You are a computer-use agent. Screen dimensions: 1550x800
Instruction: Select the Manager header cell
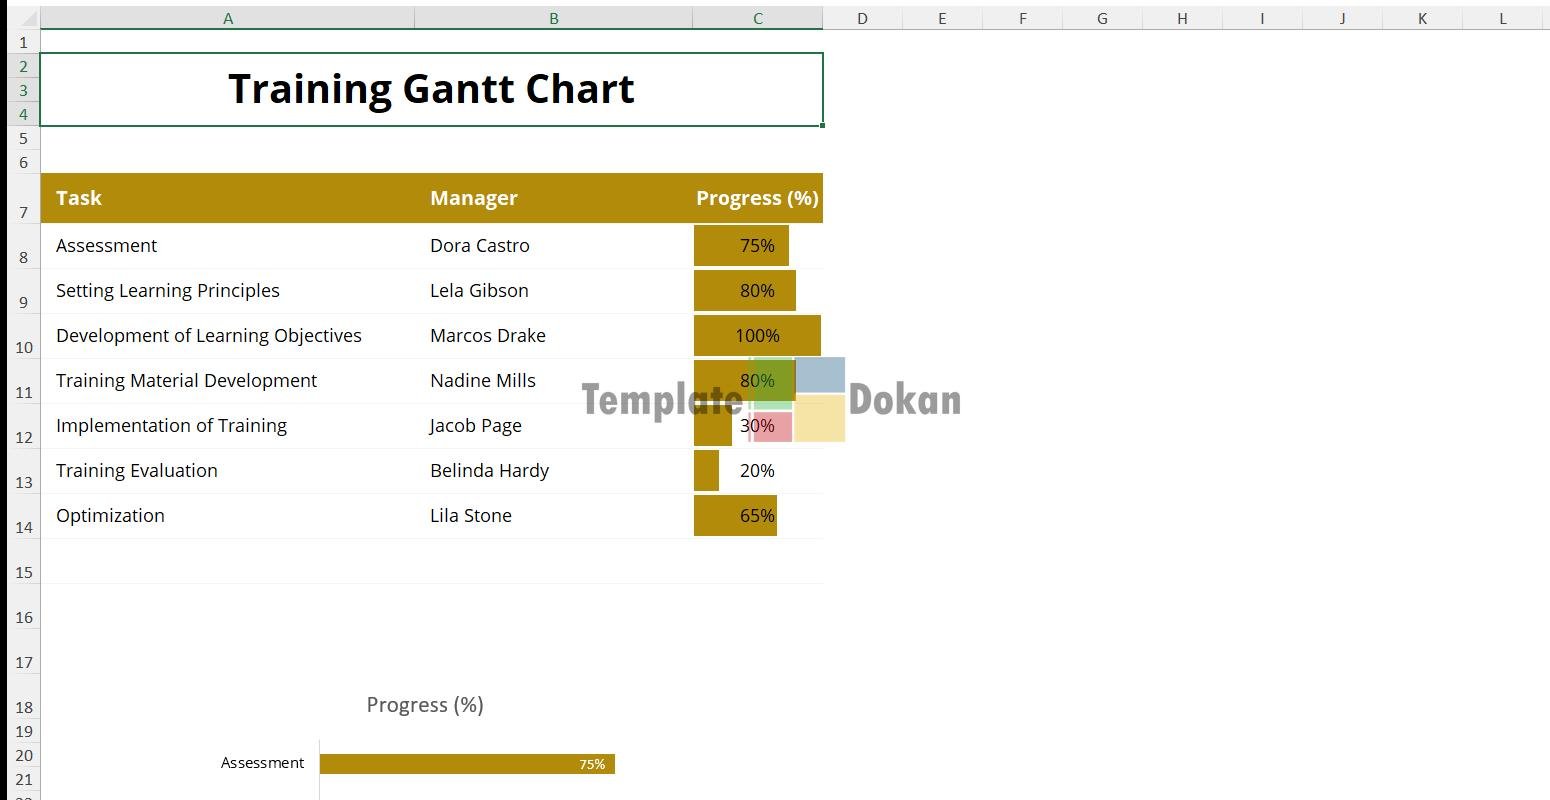click(553, 198)
